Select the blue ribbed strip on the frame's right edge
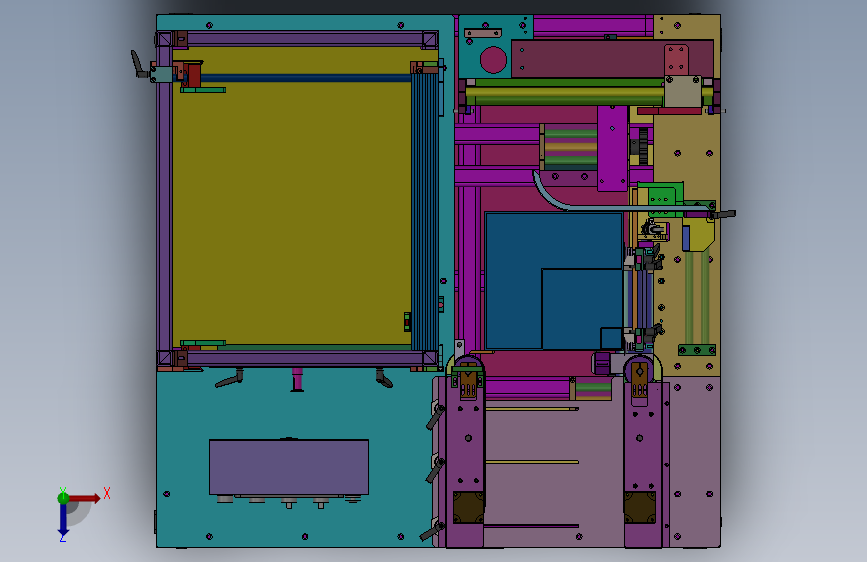 coord(425,212)
